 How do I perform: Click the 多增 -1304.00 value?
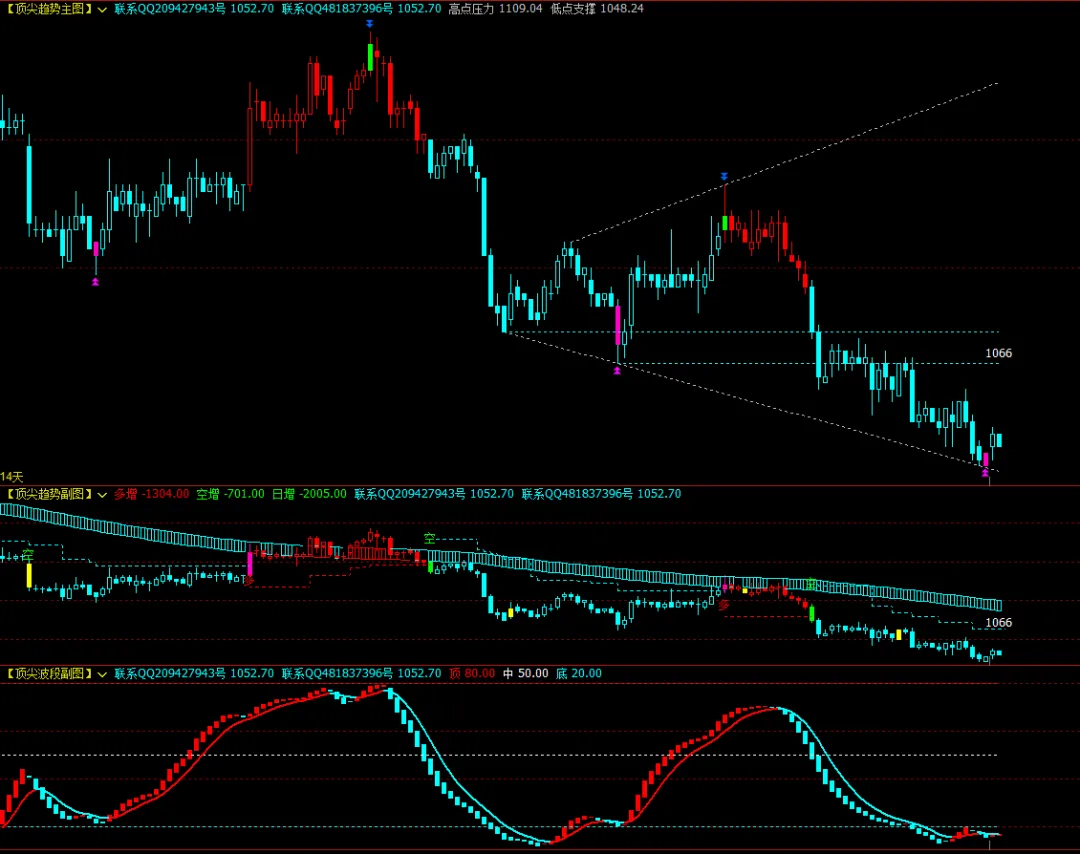pyautogui.click(x=152, y=494)
